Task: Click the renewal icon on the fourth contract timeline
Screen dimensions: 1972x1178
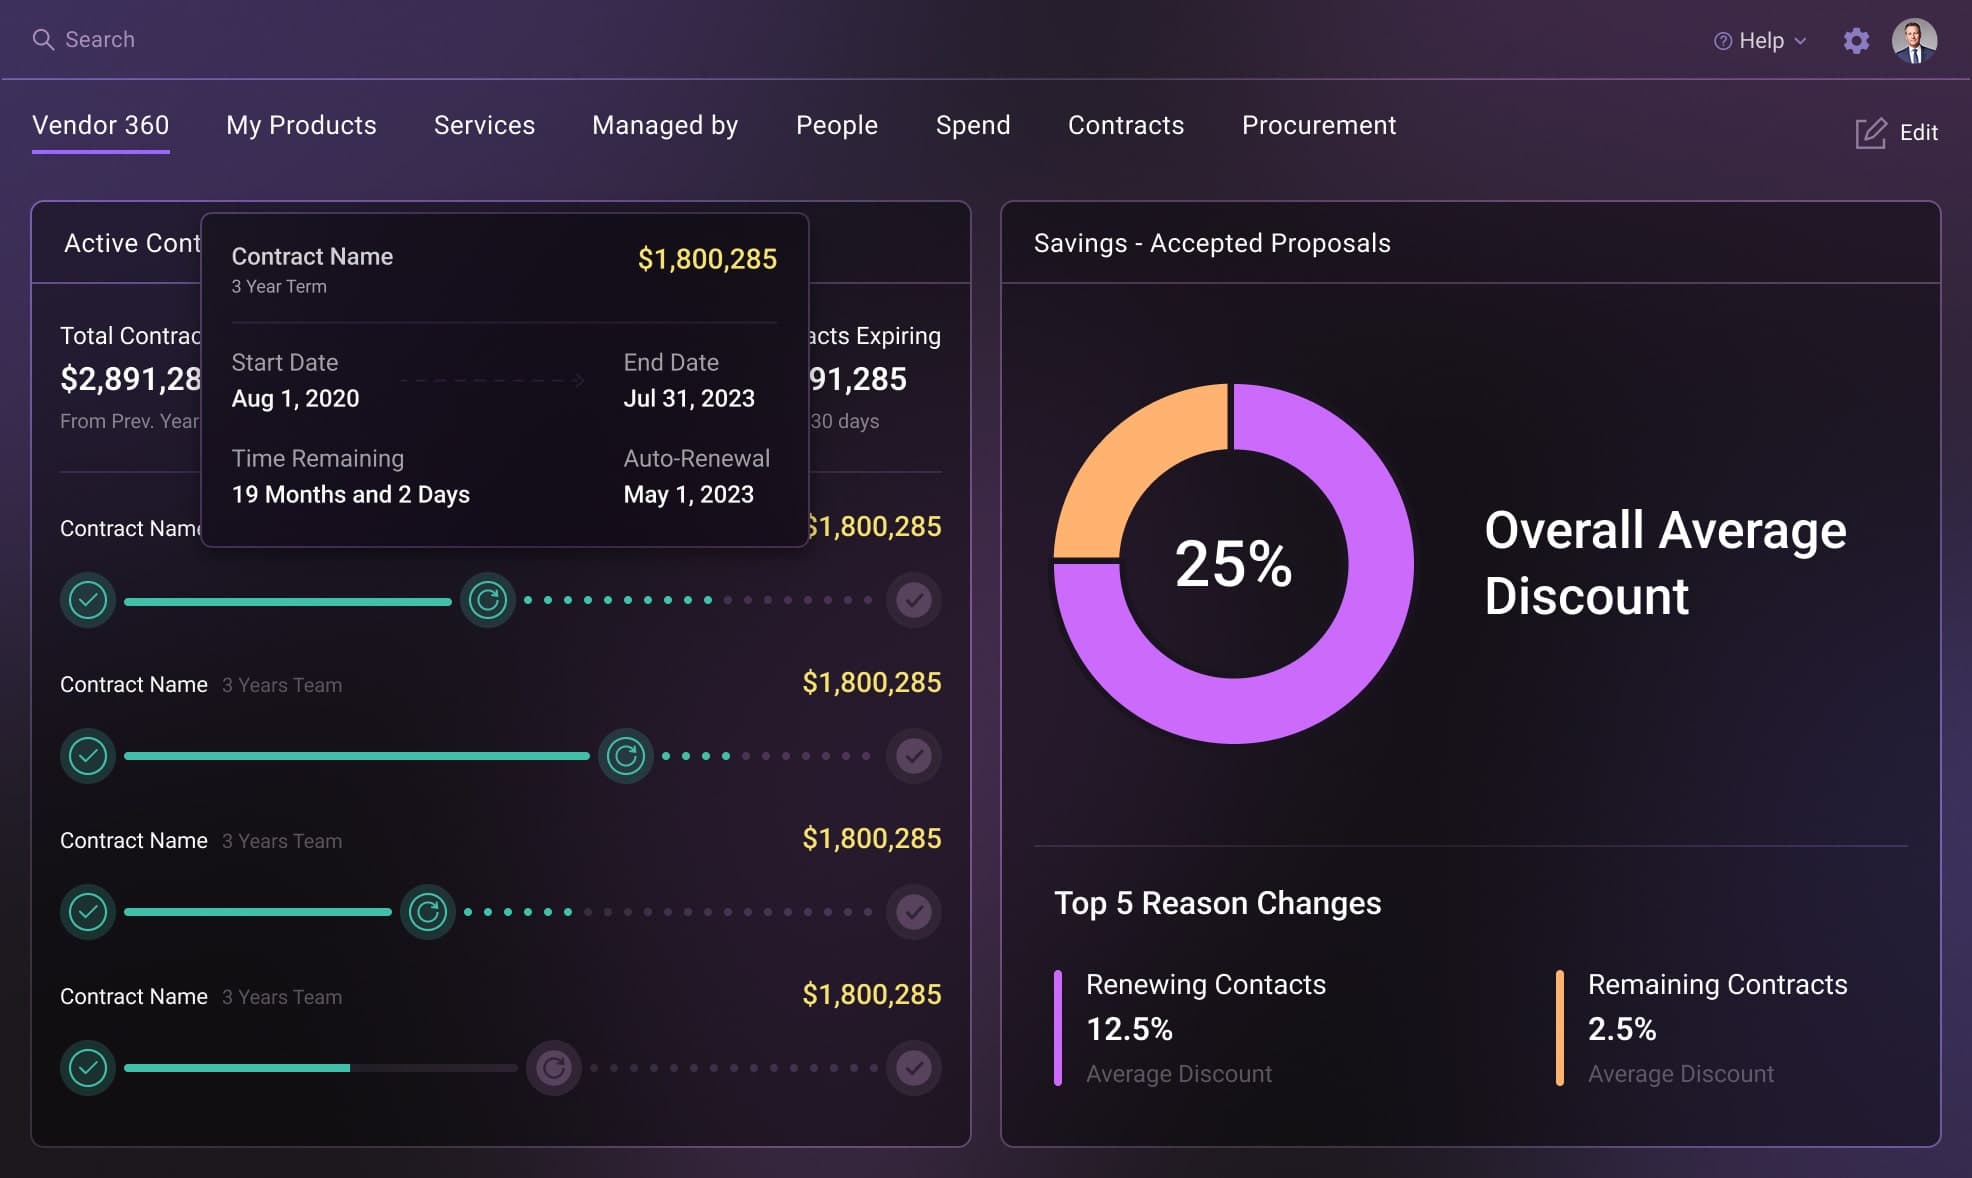Action: [554, 1068]
